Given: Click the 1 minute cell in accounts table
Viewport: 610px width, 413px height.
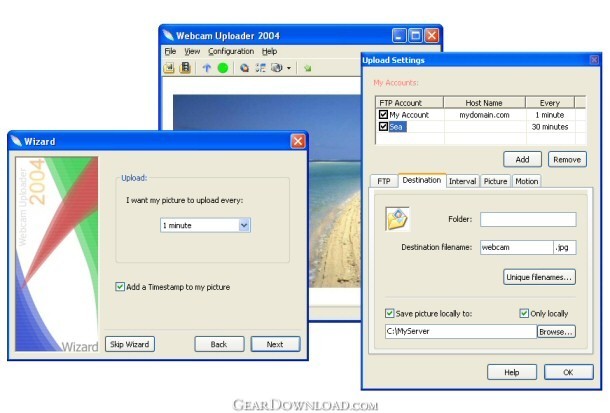Looking at the screenshot, I should 550,115.
